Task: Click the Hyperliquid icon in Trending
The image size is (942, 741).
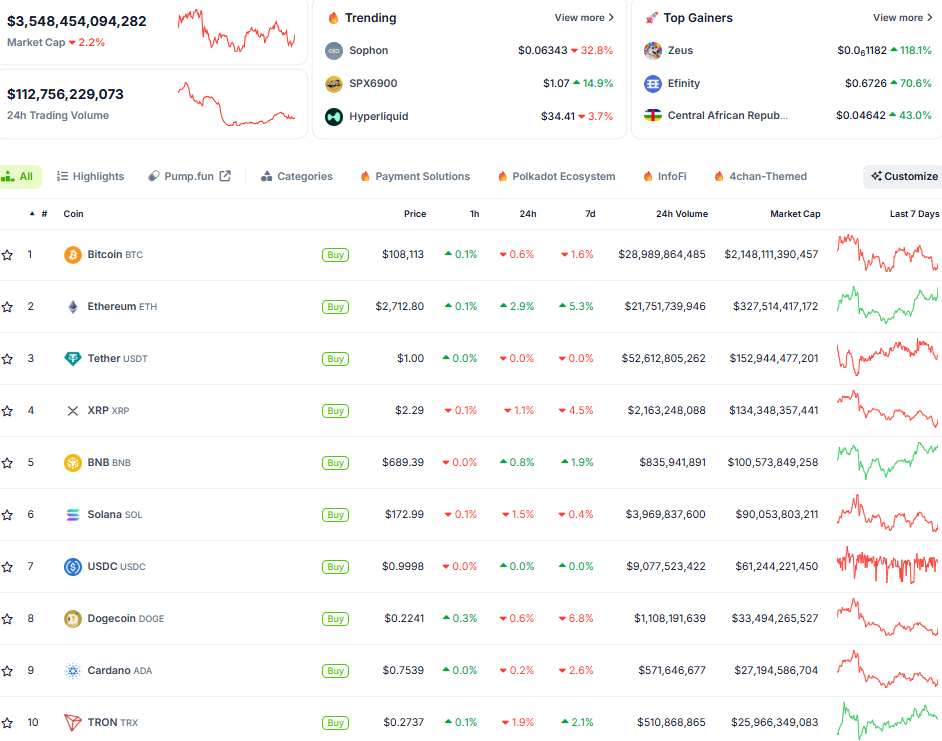Action: pyautogui.click(x=334, y=117)
